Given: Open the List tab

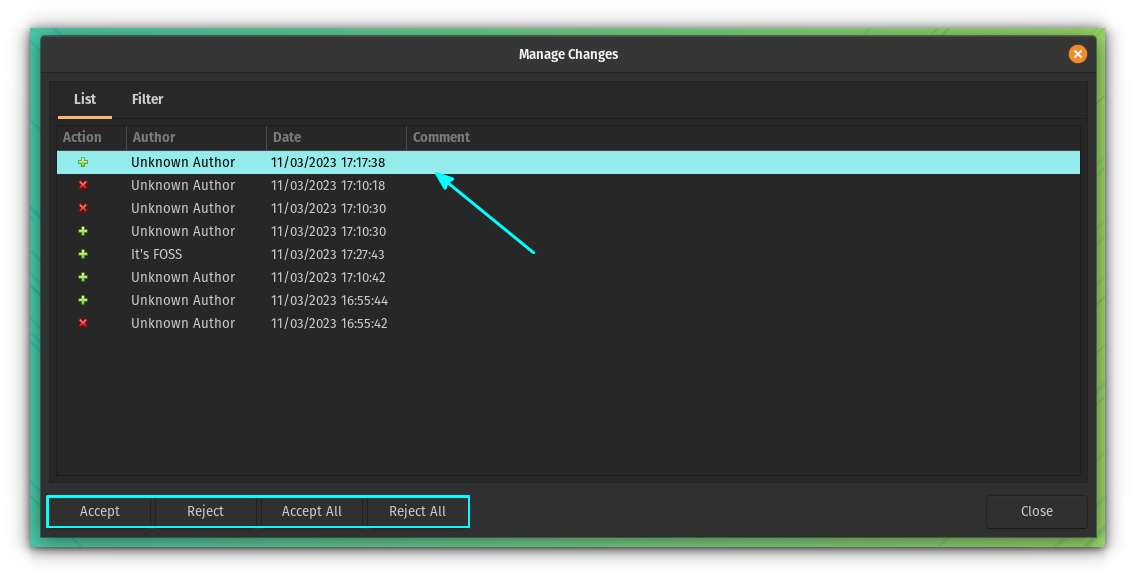Looking at the screenshot, I should click(x=84, y=99).
